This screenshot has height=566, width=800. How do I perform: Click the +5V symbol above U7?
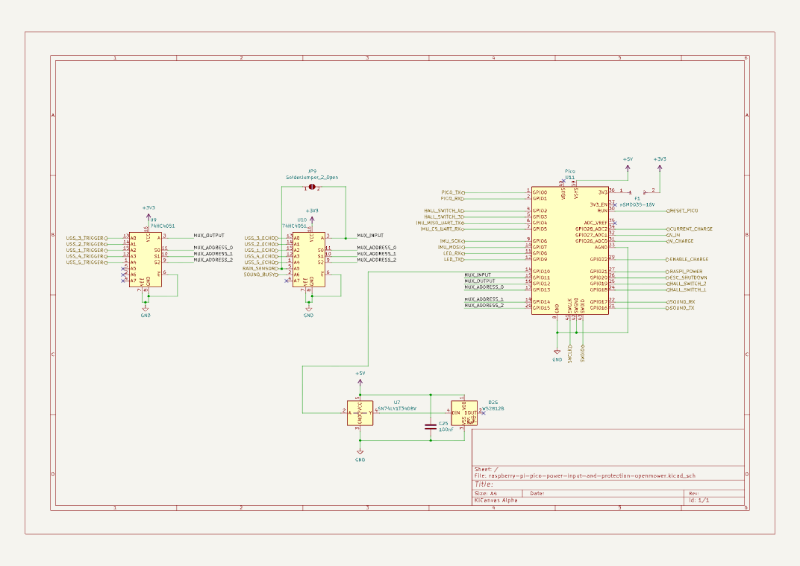point(360,375)
